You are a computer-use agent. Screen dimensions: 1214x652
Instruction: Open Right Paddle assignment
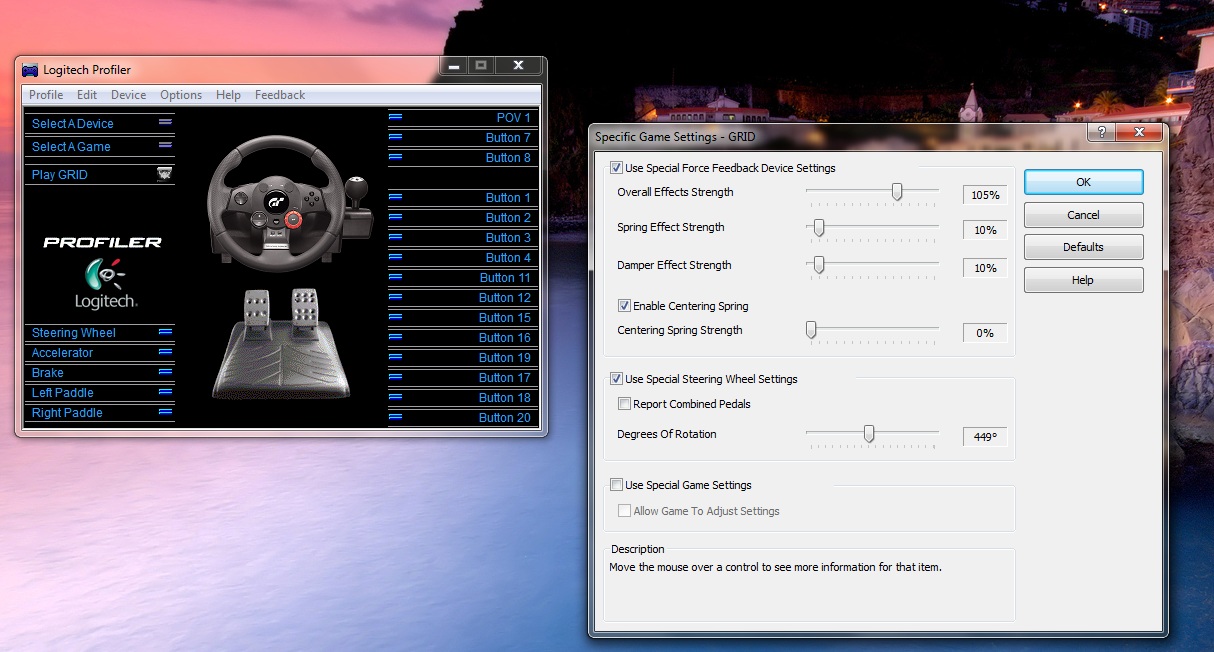[67, 413]
